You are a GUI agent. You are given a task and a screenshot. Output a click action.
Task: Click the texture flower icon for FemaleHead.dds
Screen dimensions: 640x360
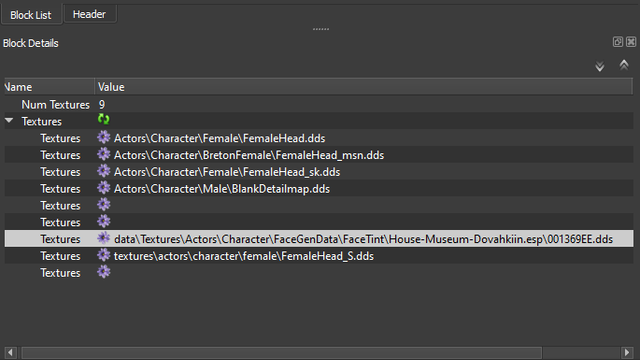[104, 138]
